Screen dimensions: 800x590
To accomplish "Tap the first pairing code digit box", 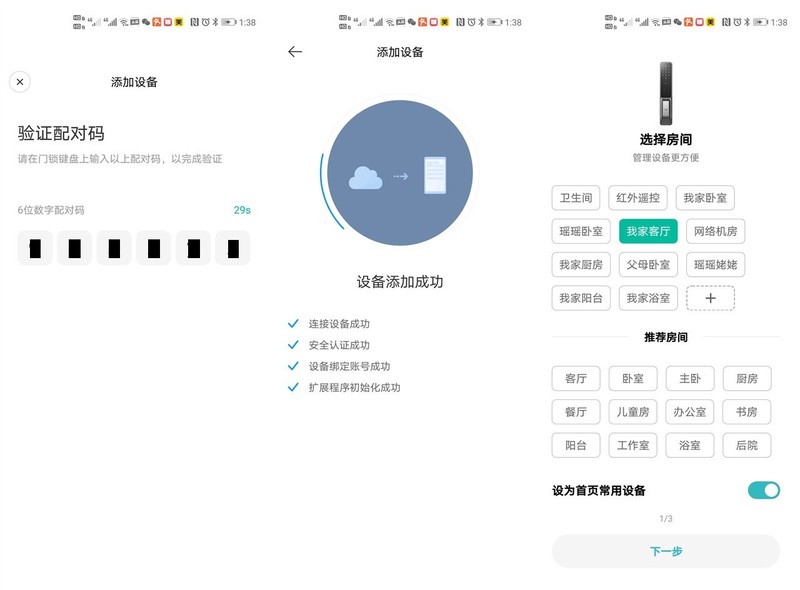I will [35, 247].
